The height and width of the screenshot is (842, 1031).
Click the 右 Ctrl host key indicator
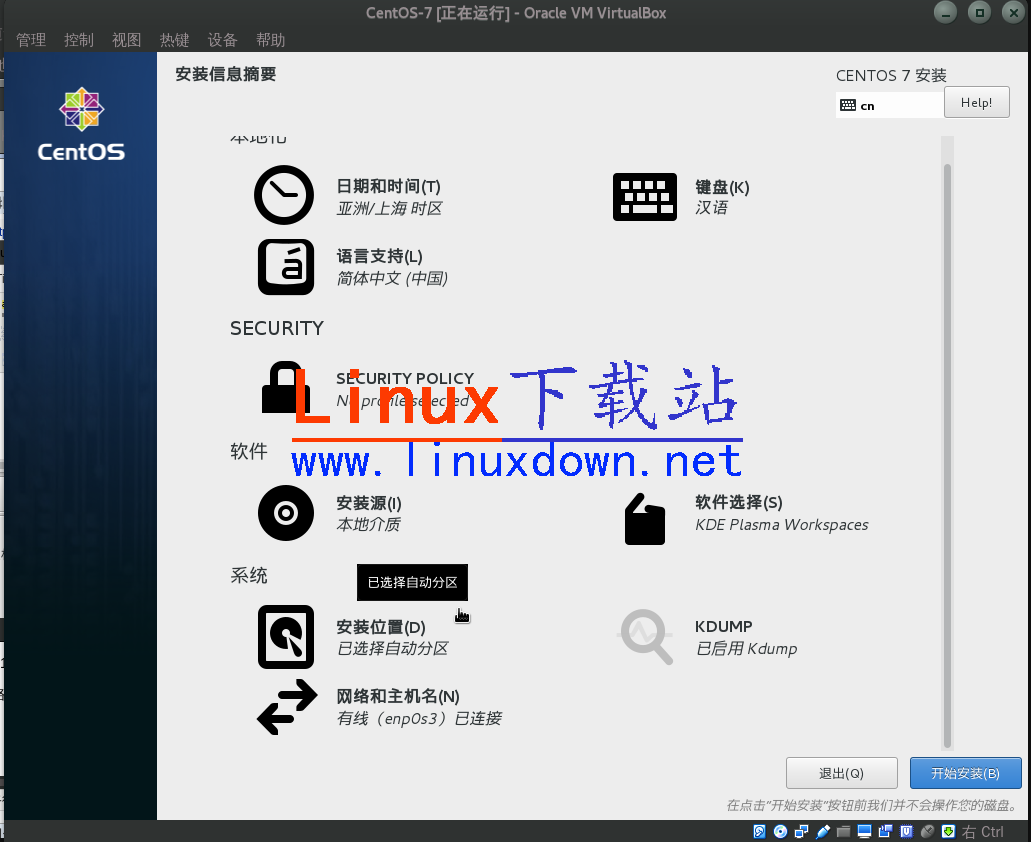coord(983,831)
